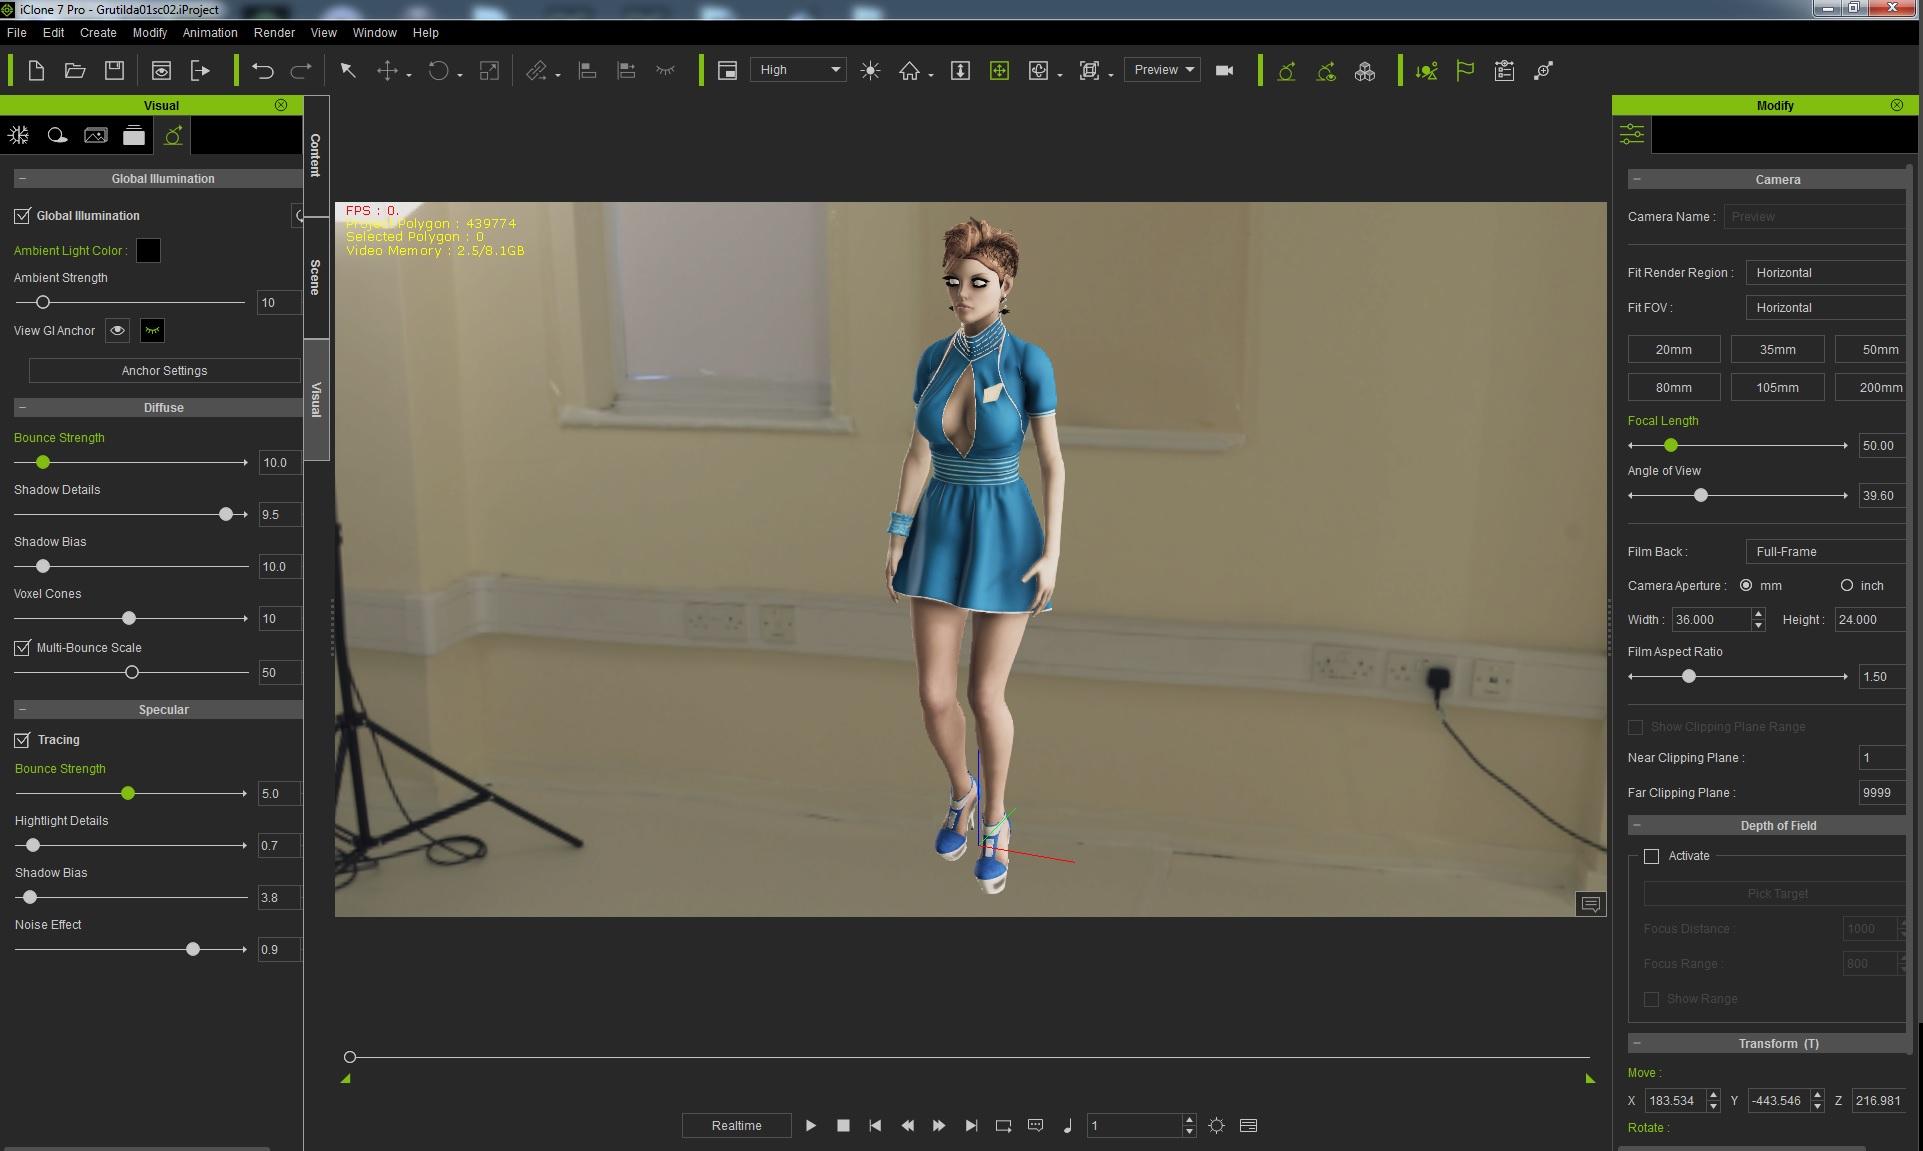Uncheck Global Illumination checkbox

[x=22, y=215]
